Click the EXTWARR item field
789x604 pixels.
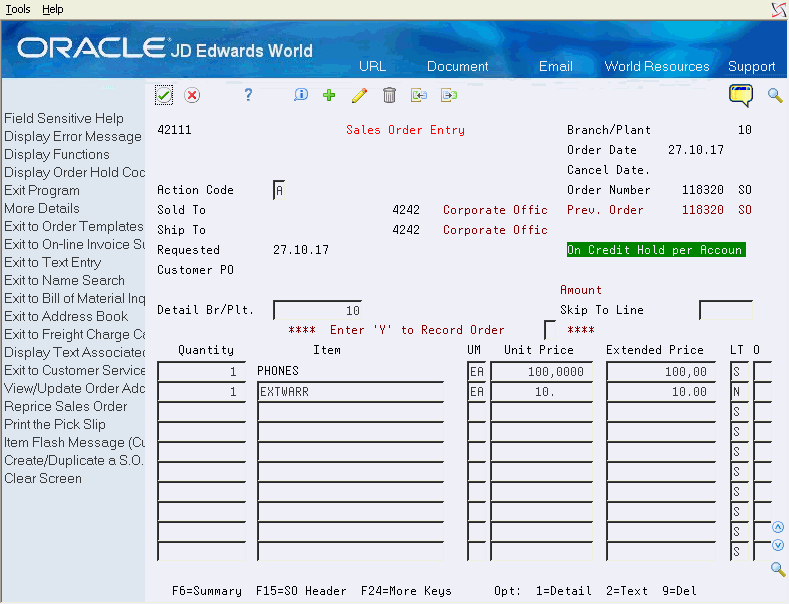click(351, 392)
